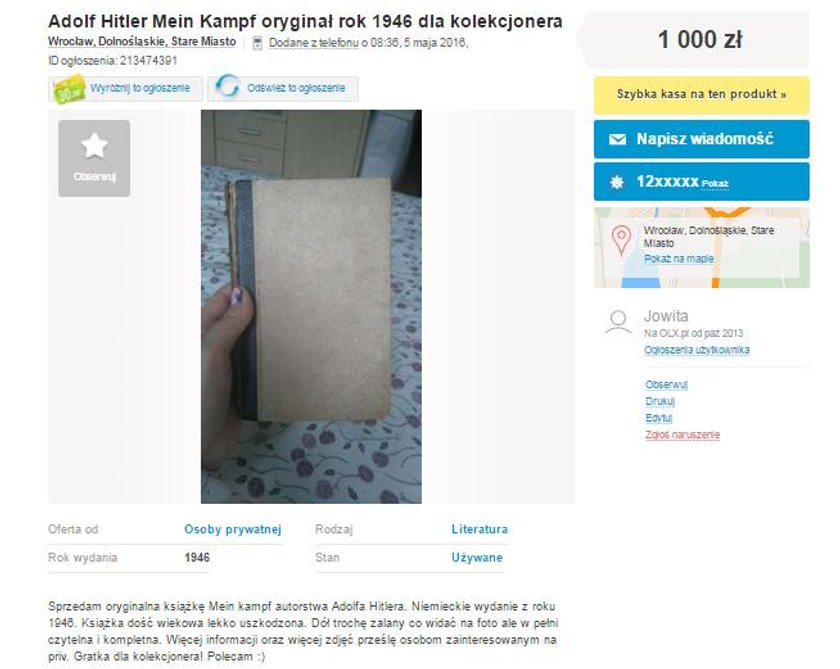The height and width of the screenshot is (669, 840).
Task: Click the phone number star icon
Action: 617,182
